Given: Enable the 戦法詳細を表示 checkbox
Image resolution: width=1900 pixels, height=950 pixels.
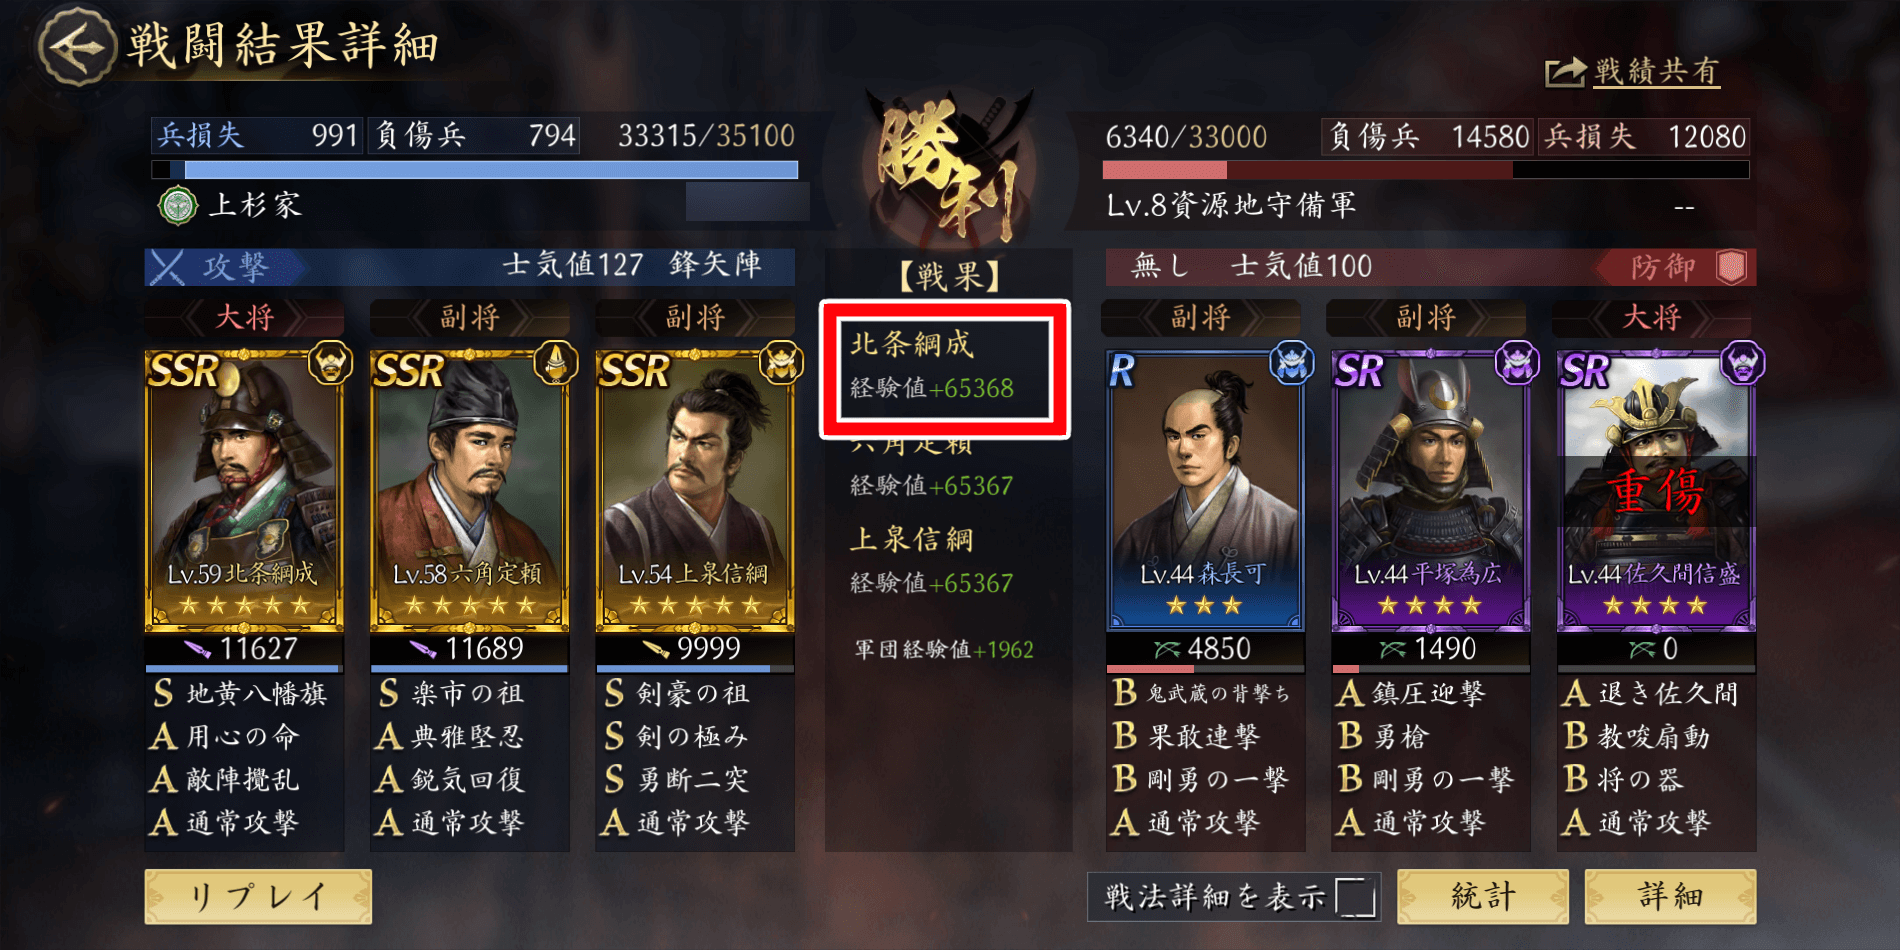Looking at the screenshot, I should [x=1355, y=897].
